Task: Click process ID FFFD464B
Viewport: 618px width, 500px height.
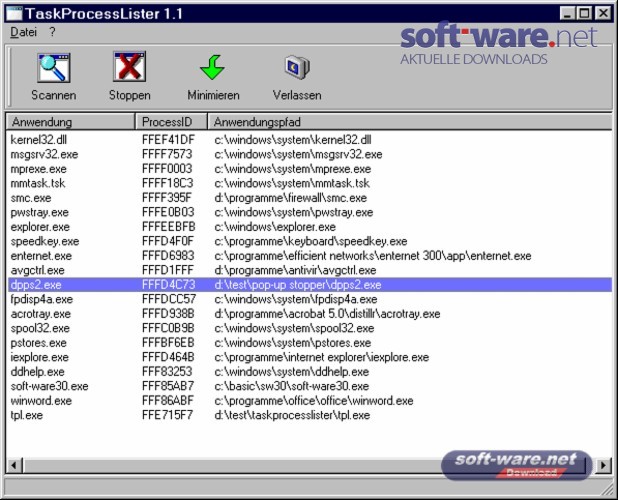Action: [168, 357]
